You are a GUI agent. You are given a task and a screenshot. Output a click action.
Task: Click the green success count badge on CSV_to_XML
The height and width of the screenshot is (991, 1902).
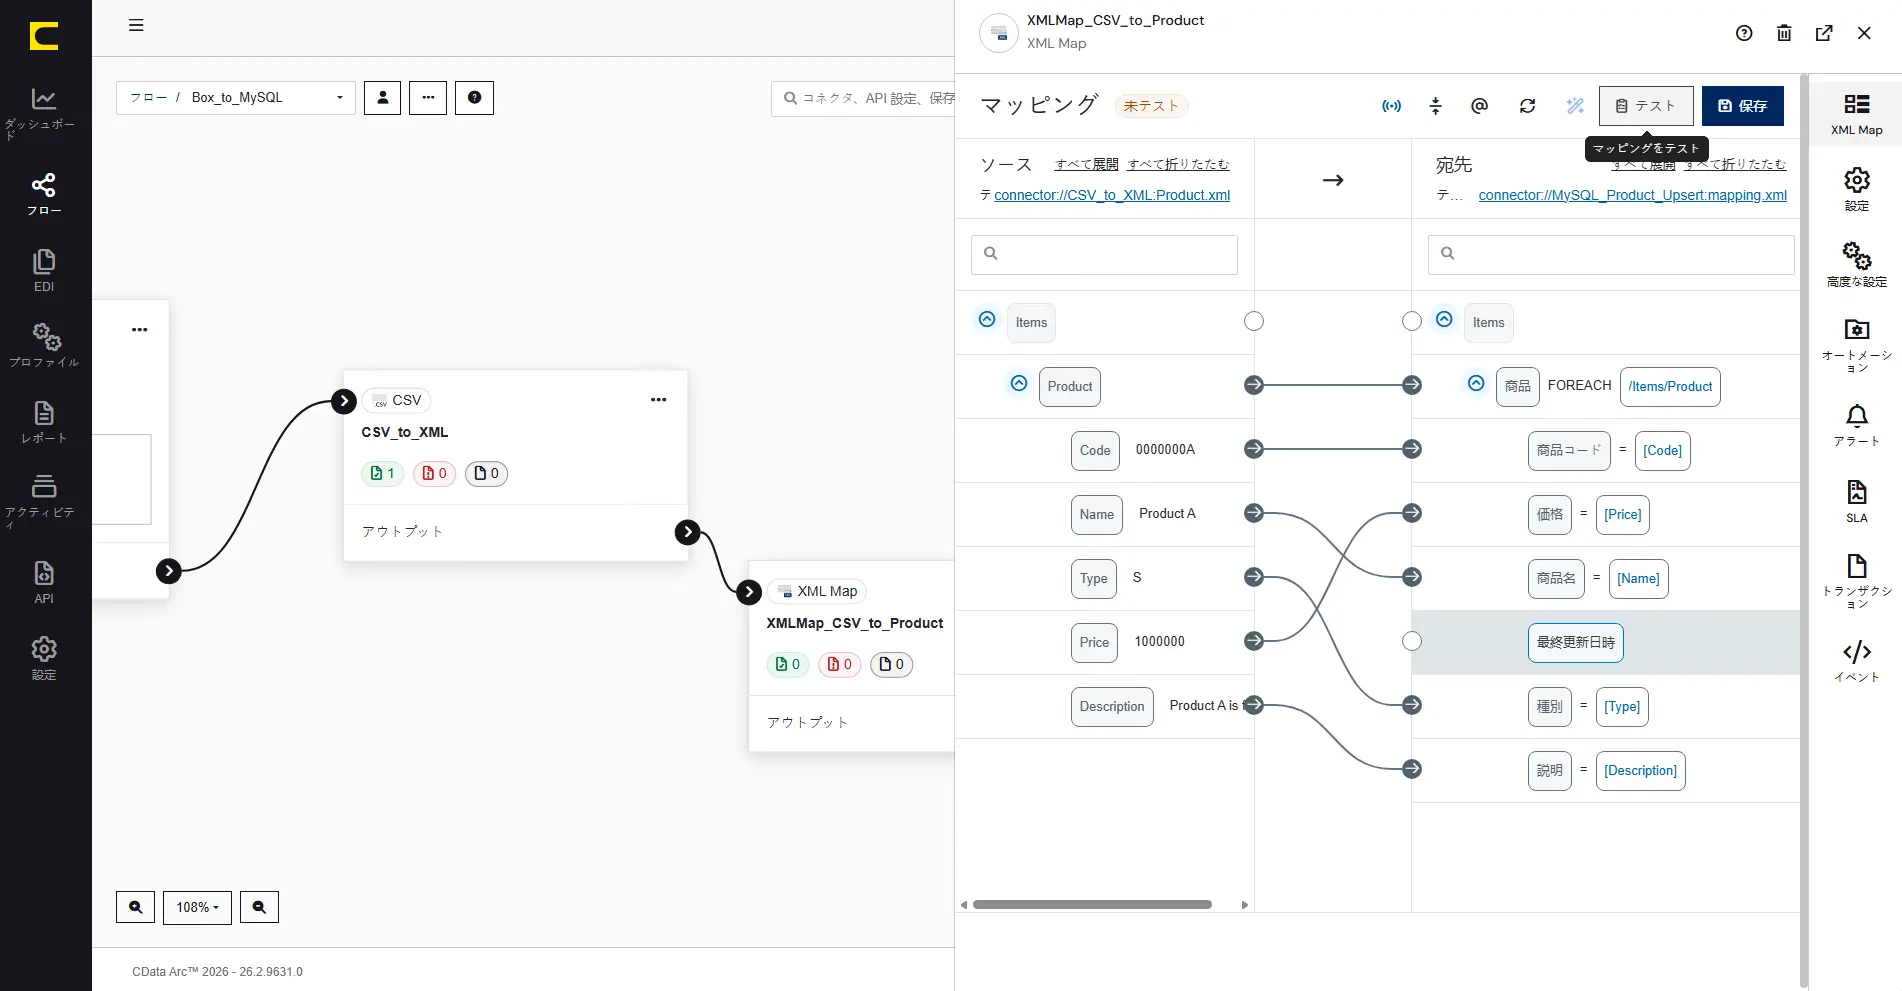[382, 473]
